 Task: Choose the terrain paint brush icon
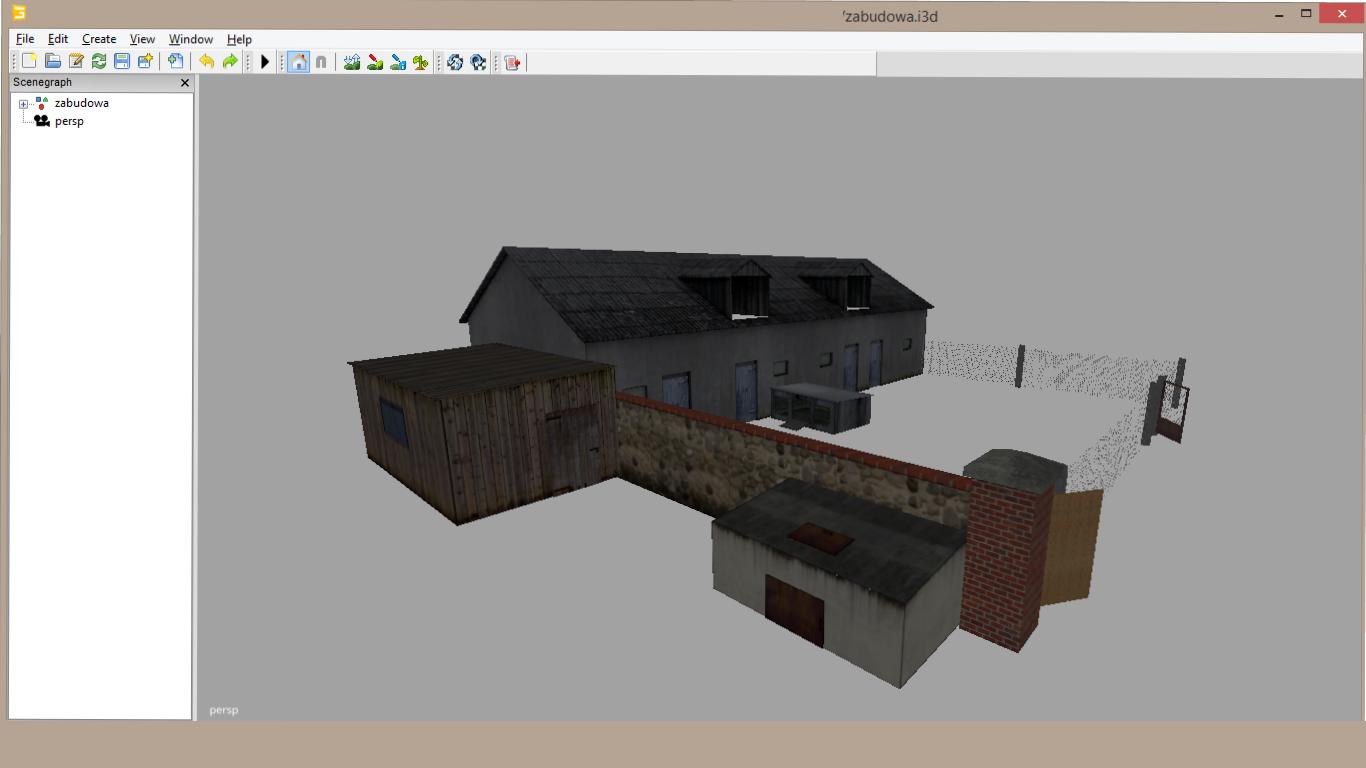point(375,62)
